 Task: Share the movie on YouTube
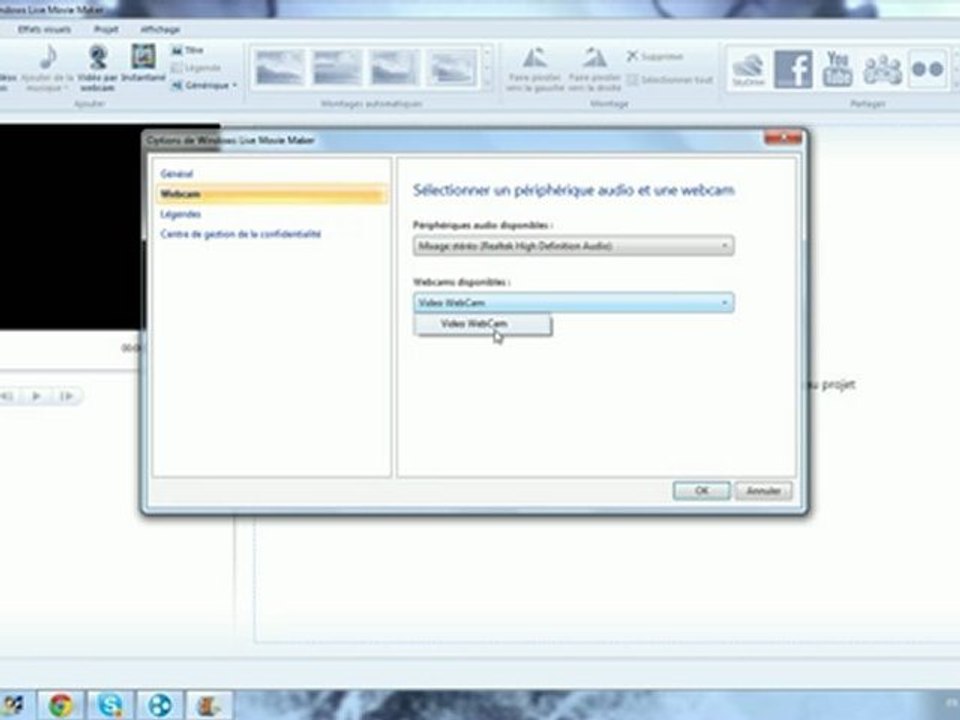tap(837, 69)
